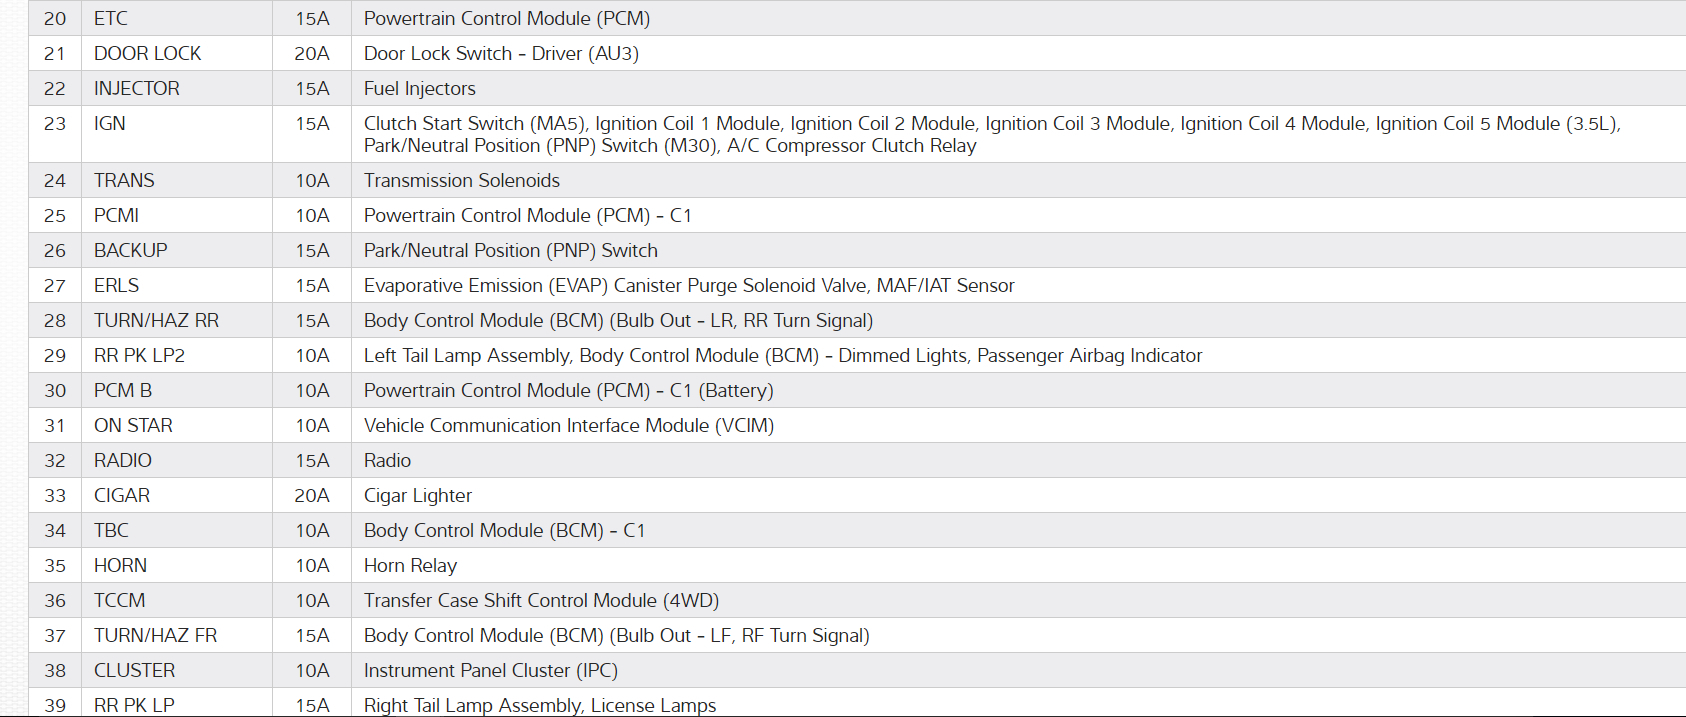Select the ON STAR fuse row label
This screenshot has height=717, width=1686.
click(x=133, y=426)
